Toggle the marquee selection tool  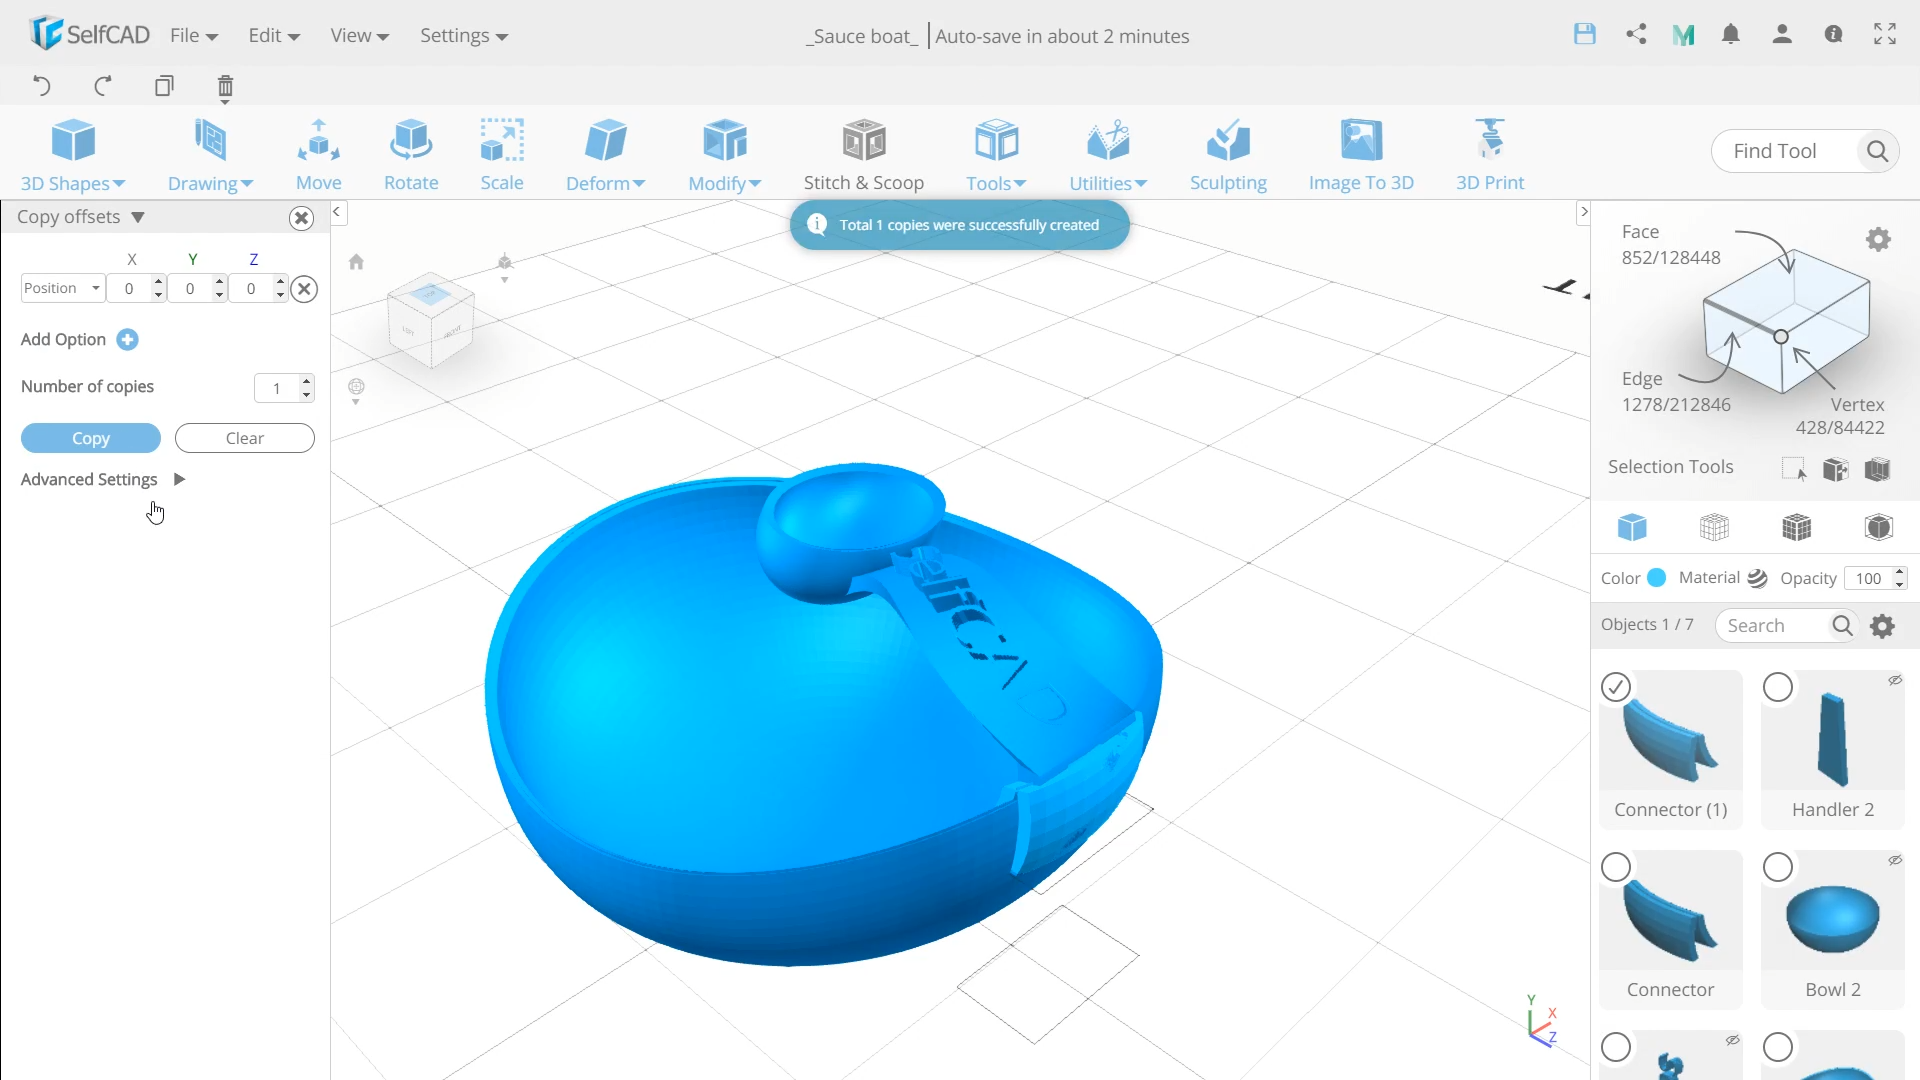[1794, 469]
